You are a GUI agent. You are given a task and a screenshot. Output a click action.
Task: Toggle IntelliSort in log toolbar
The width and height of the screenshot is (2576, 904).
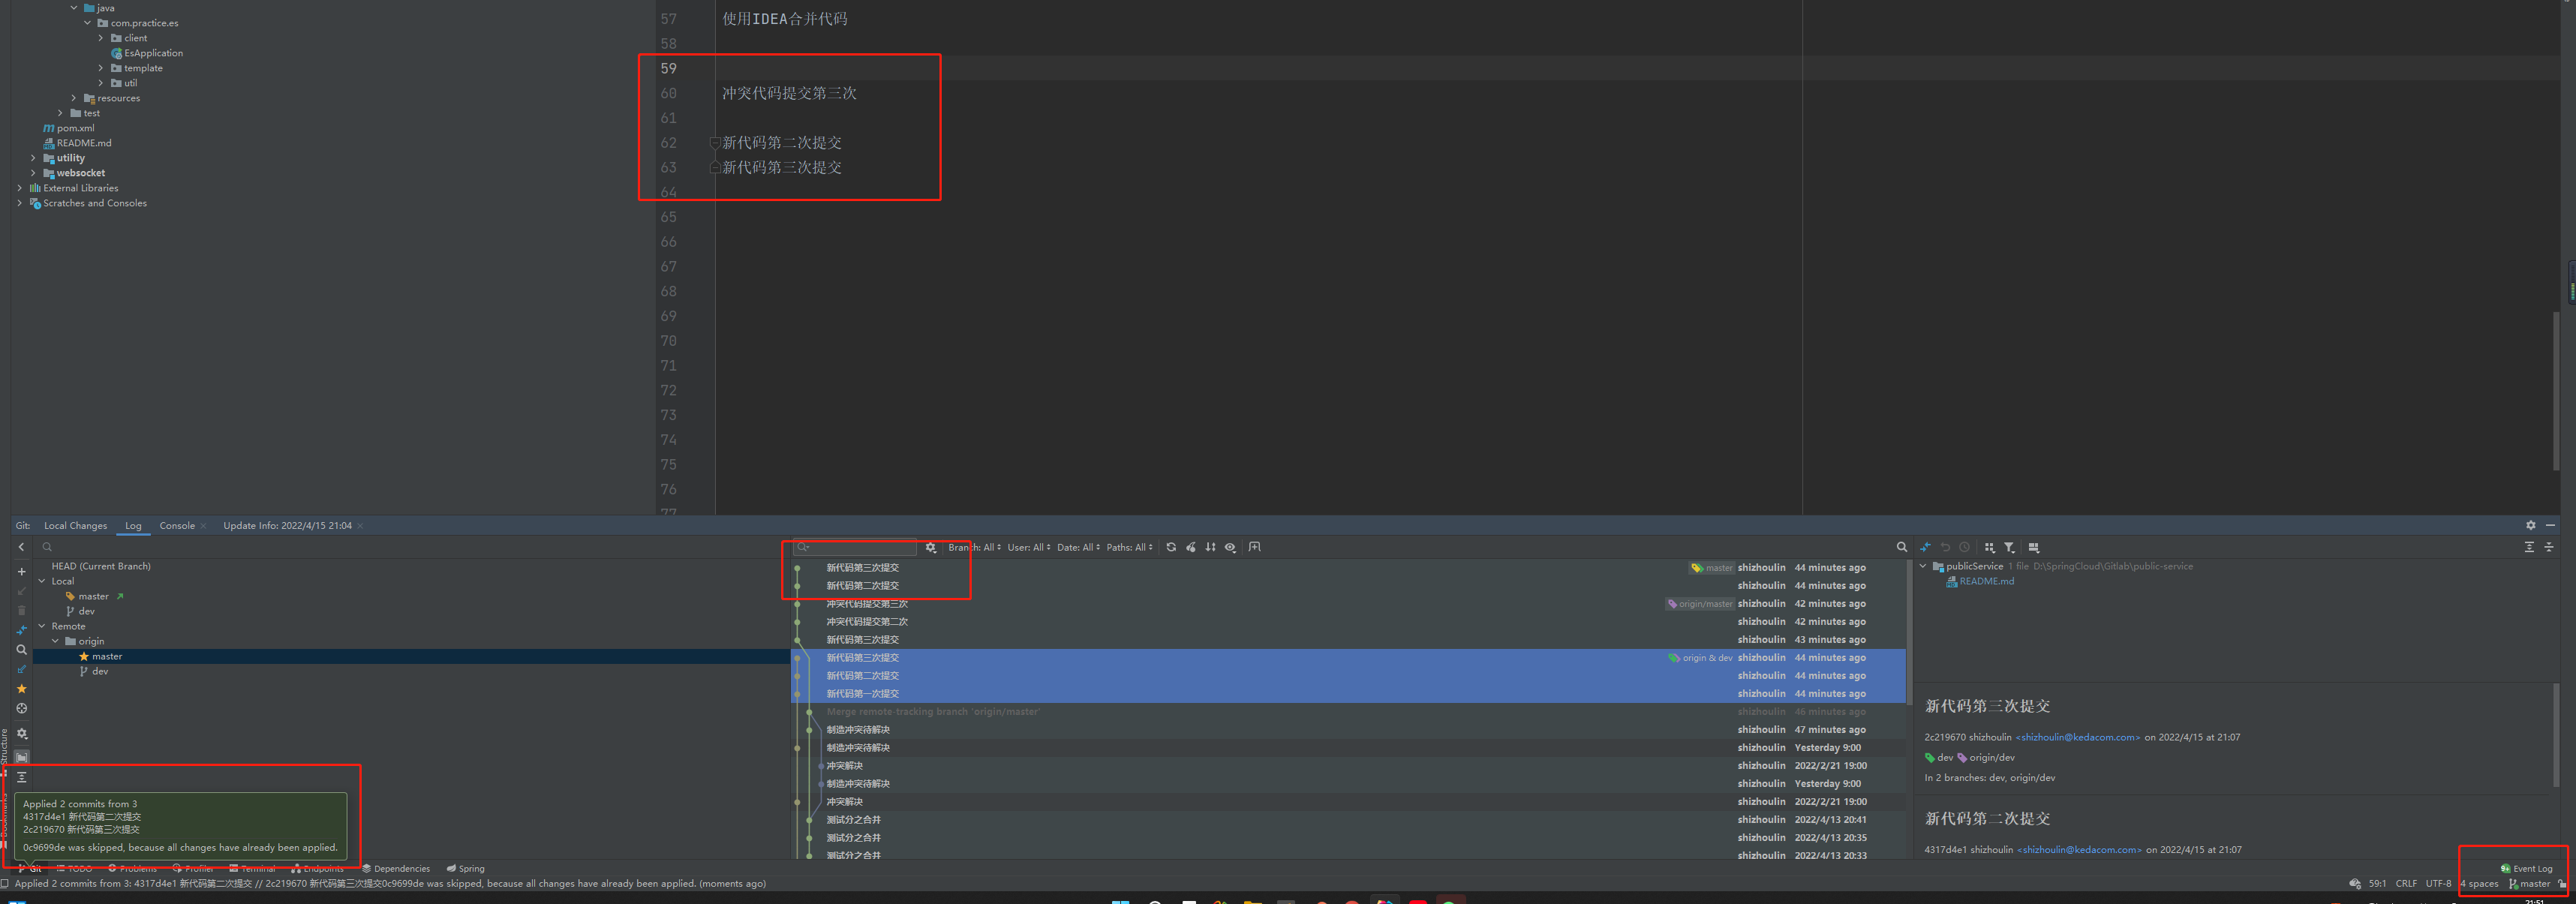tap(1210, 547)
